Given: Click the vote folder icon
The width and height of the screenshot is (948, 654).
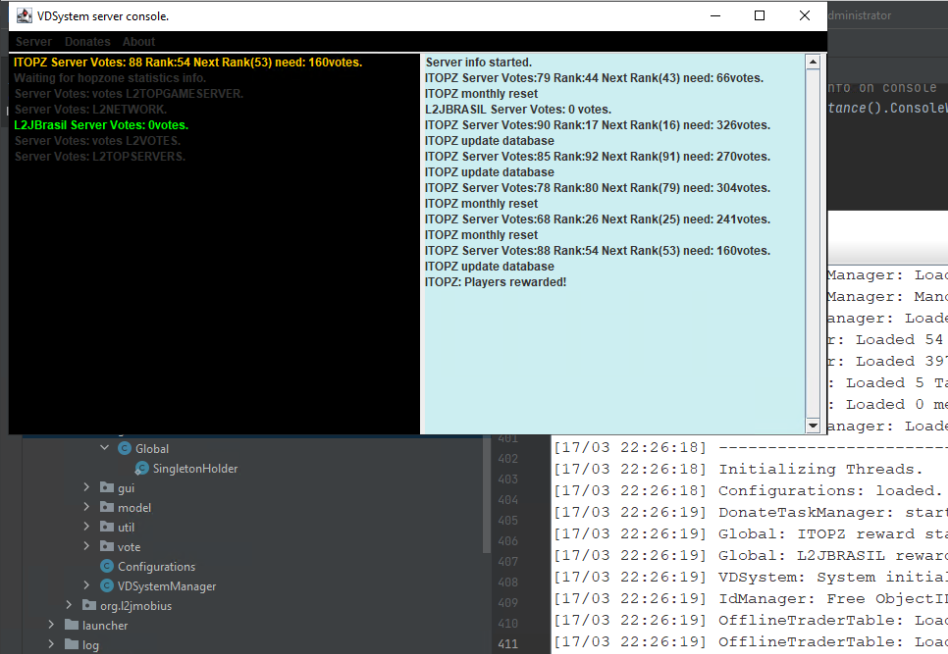Looking at the screenshot, I should (107, 546).
